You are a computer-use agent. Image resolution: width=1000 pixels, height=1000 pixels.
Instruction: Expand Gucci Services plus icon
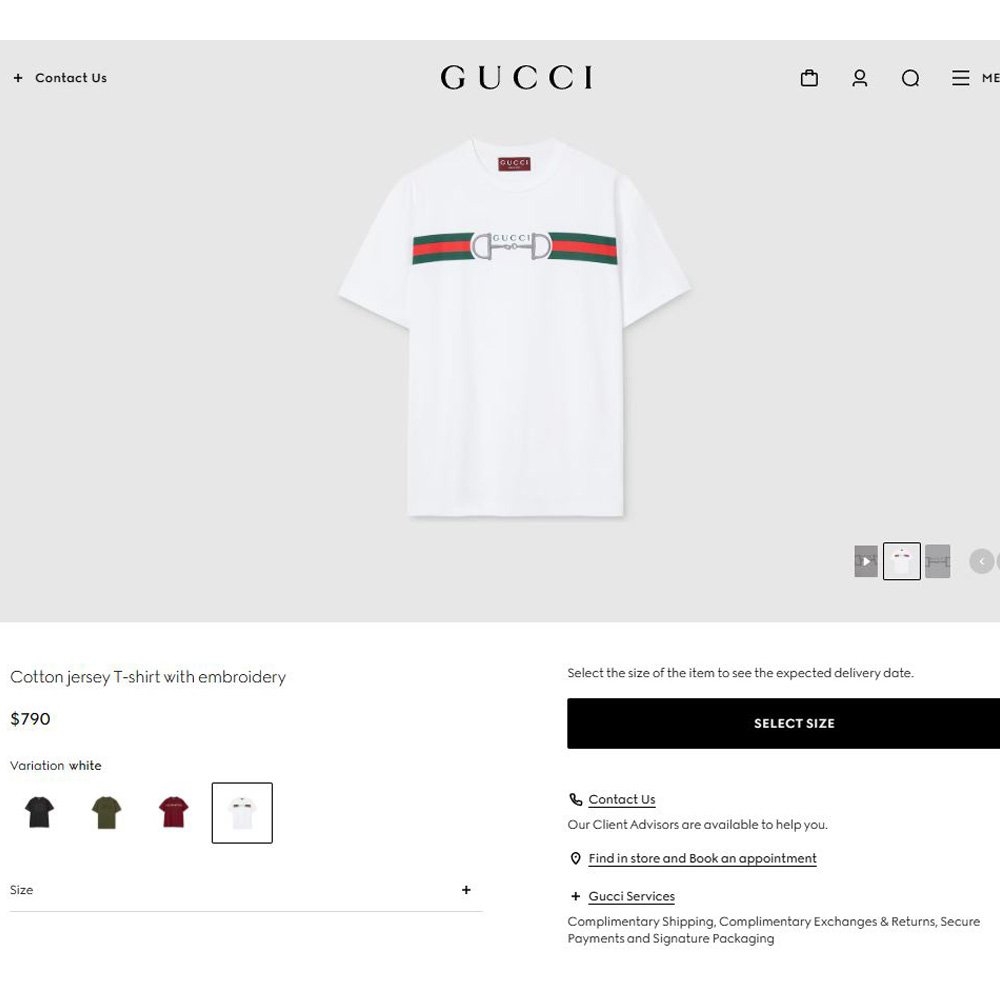(x=575, y=896)
